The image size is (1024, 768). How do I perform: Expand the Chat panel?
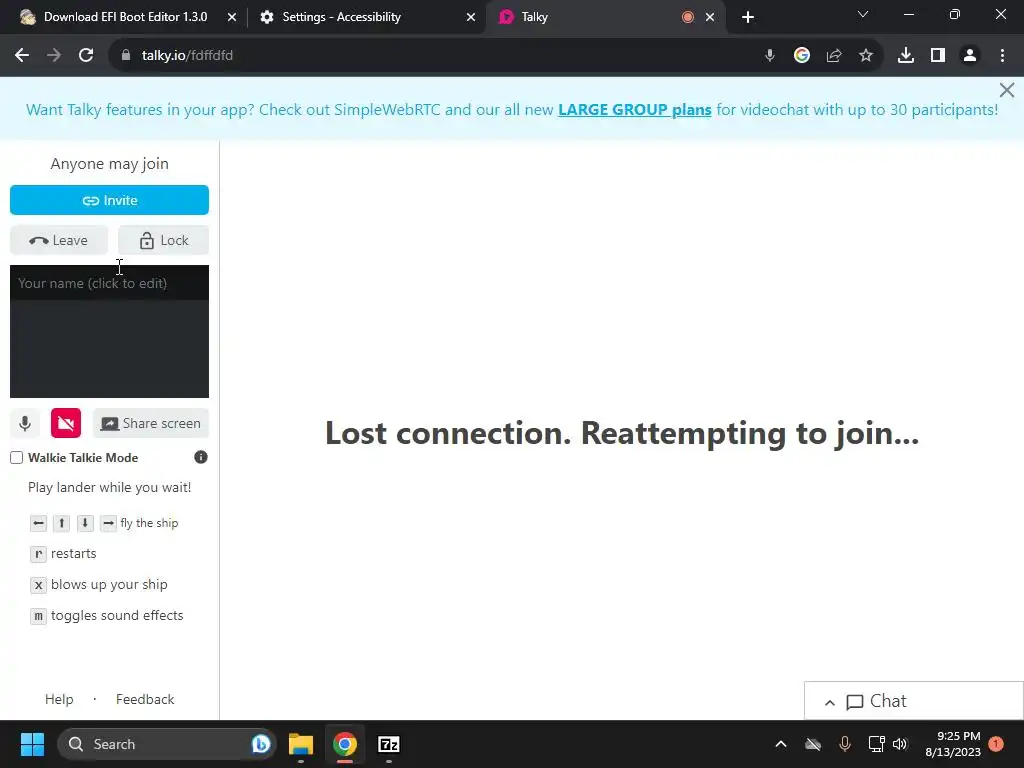pyautogui.click(x=914, y=701)
